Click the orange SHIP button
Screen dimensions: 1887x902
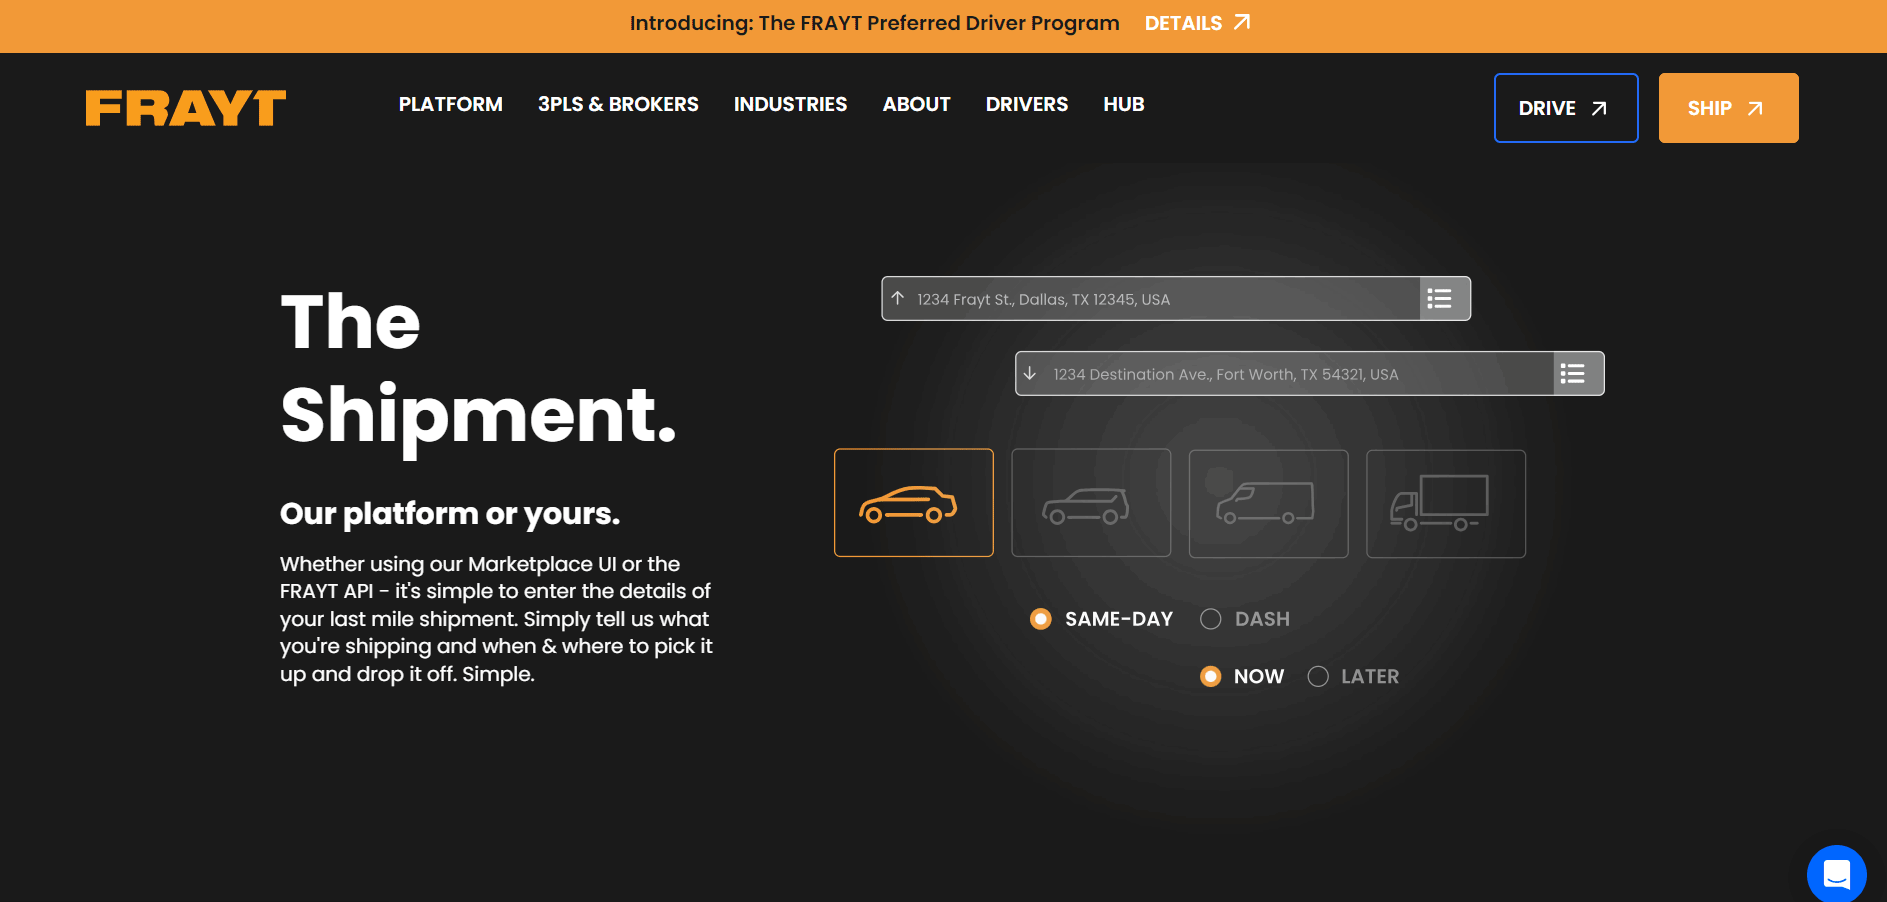(x=1727, y=108)
